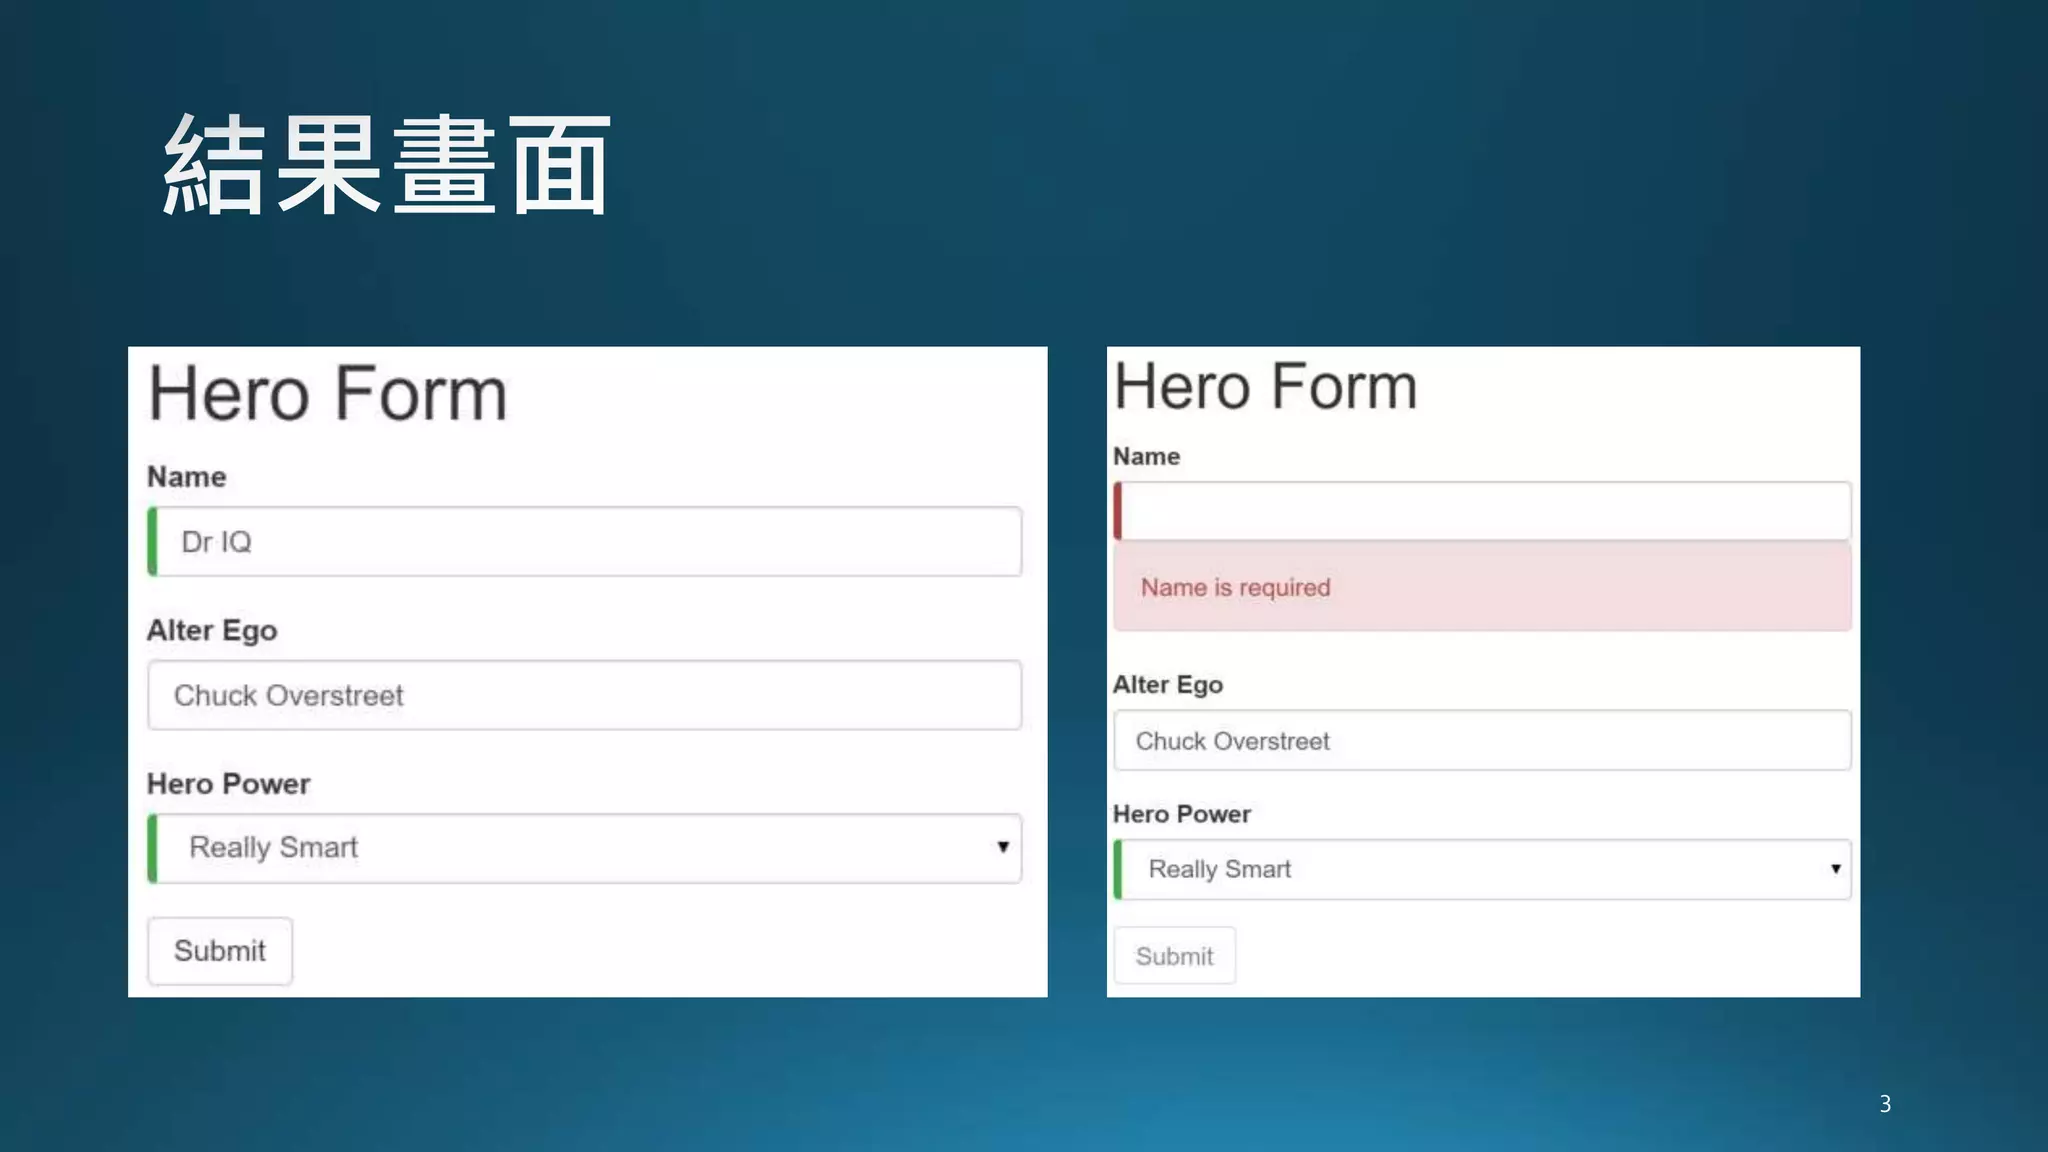Click the 'Name is required' error message
2048x1152 pixels.
pyautogui.click(x=1236, y=587)
